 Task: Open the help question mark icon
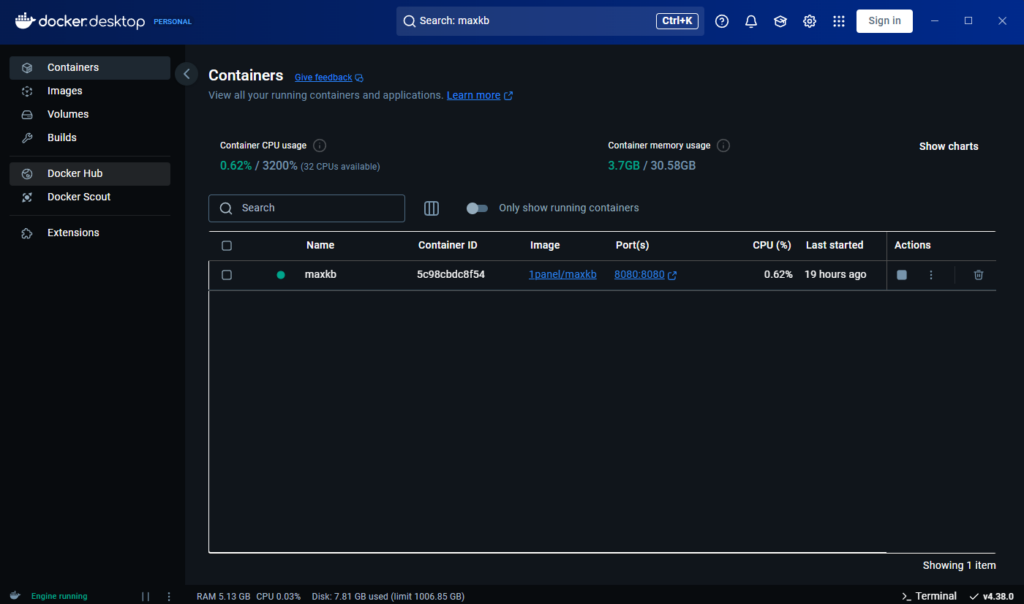[x=722, y=22]
